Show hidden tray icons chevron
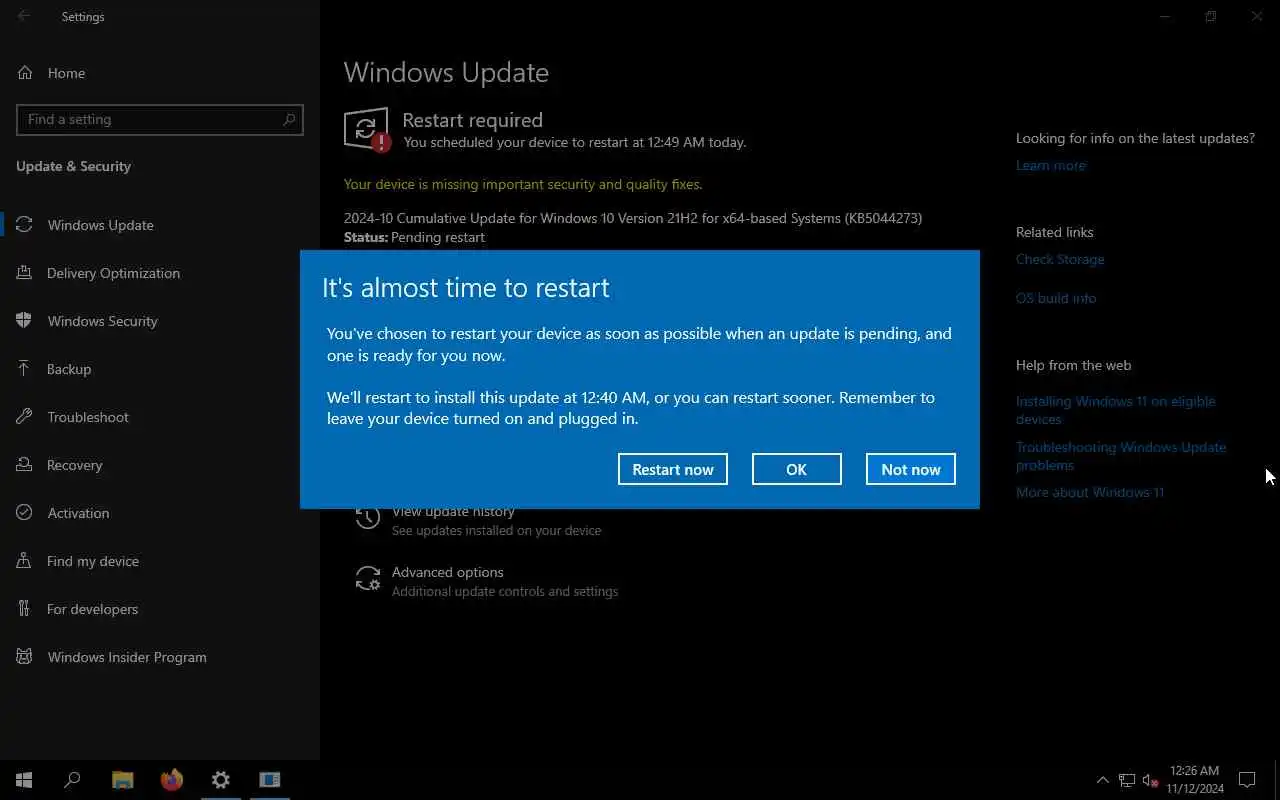The image size is (1280, 800). pos(1102,780)
